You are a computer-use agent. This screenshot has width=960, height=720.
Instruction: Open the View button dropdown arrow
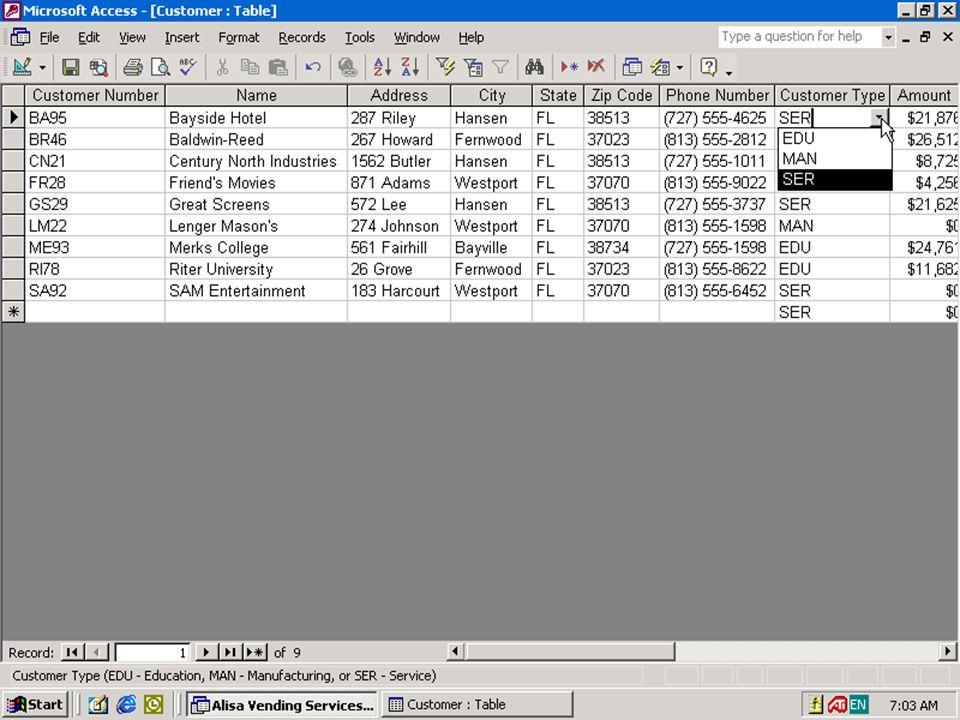click(42, 67)
